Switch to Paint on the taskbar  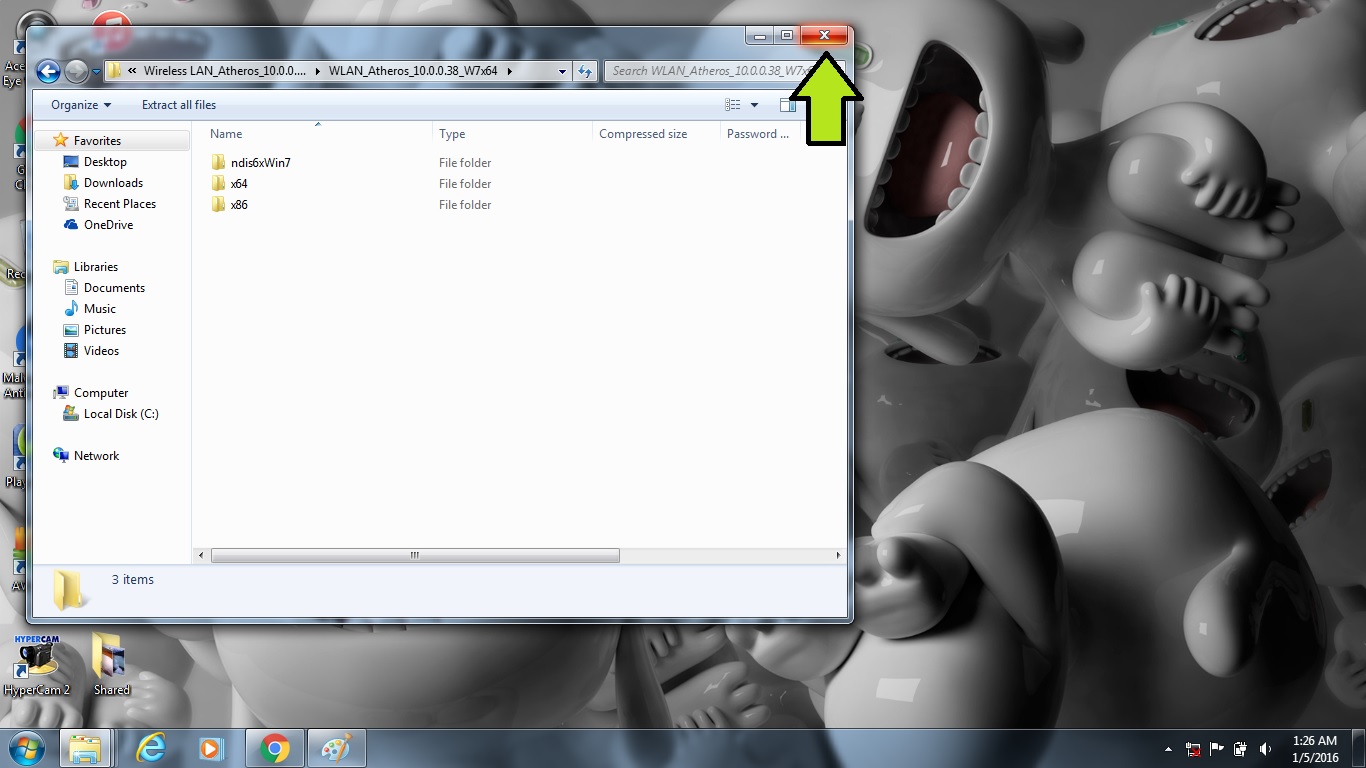pyautogui.click(x=336, y=749)
